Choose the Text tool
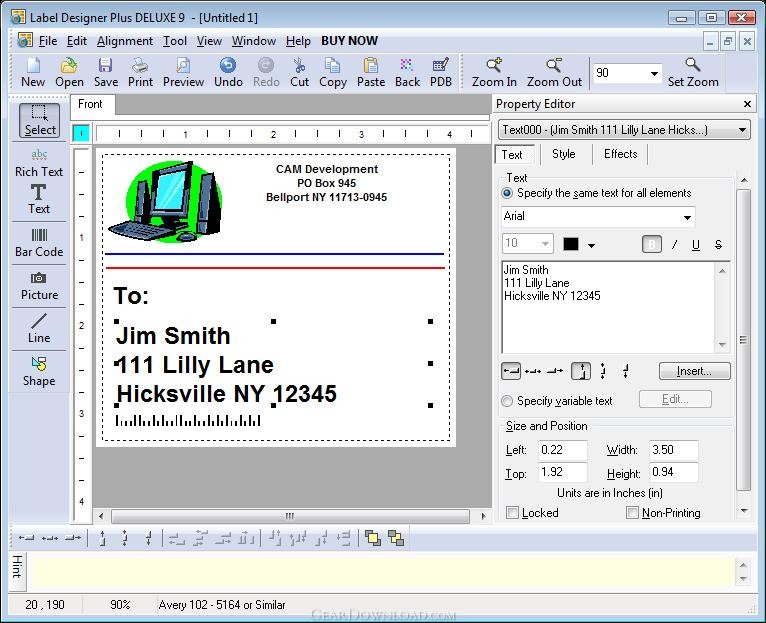The image size is (766, 623). (39, 199)
